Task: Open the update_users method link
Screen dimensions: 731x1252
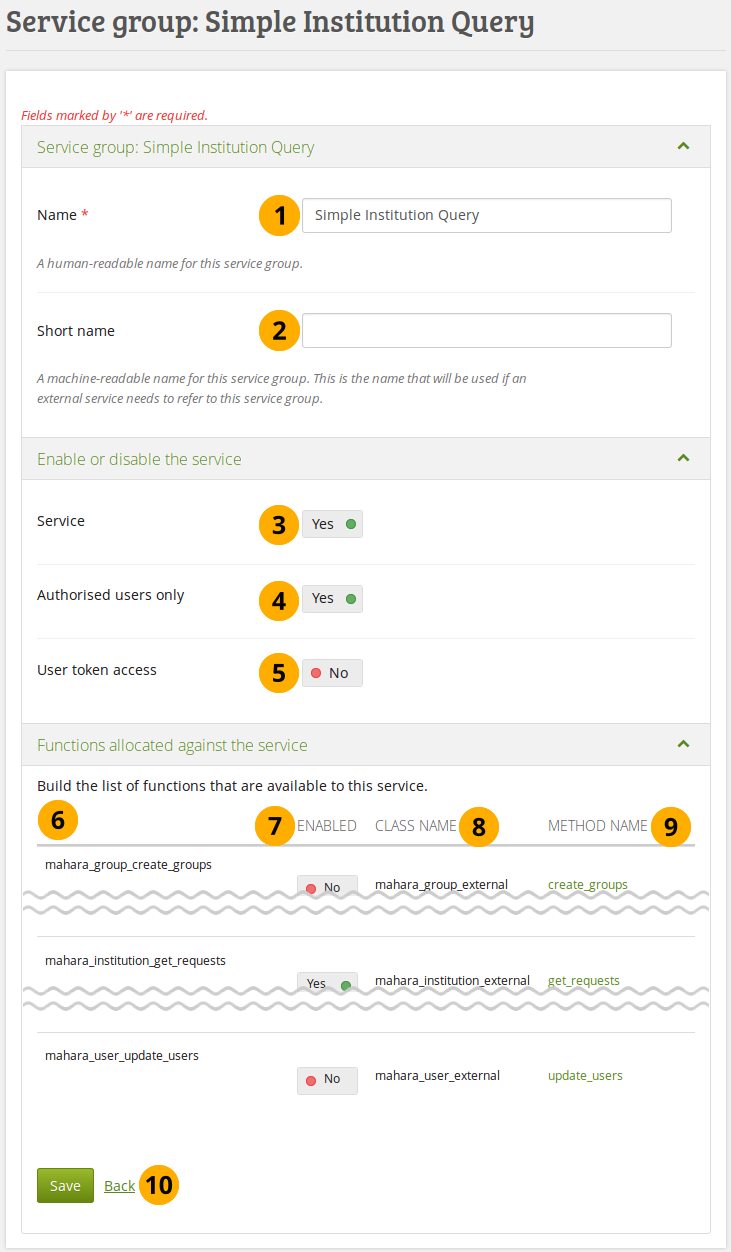Action: pos(585,1076)
